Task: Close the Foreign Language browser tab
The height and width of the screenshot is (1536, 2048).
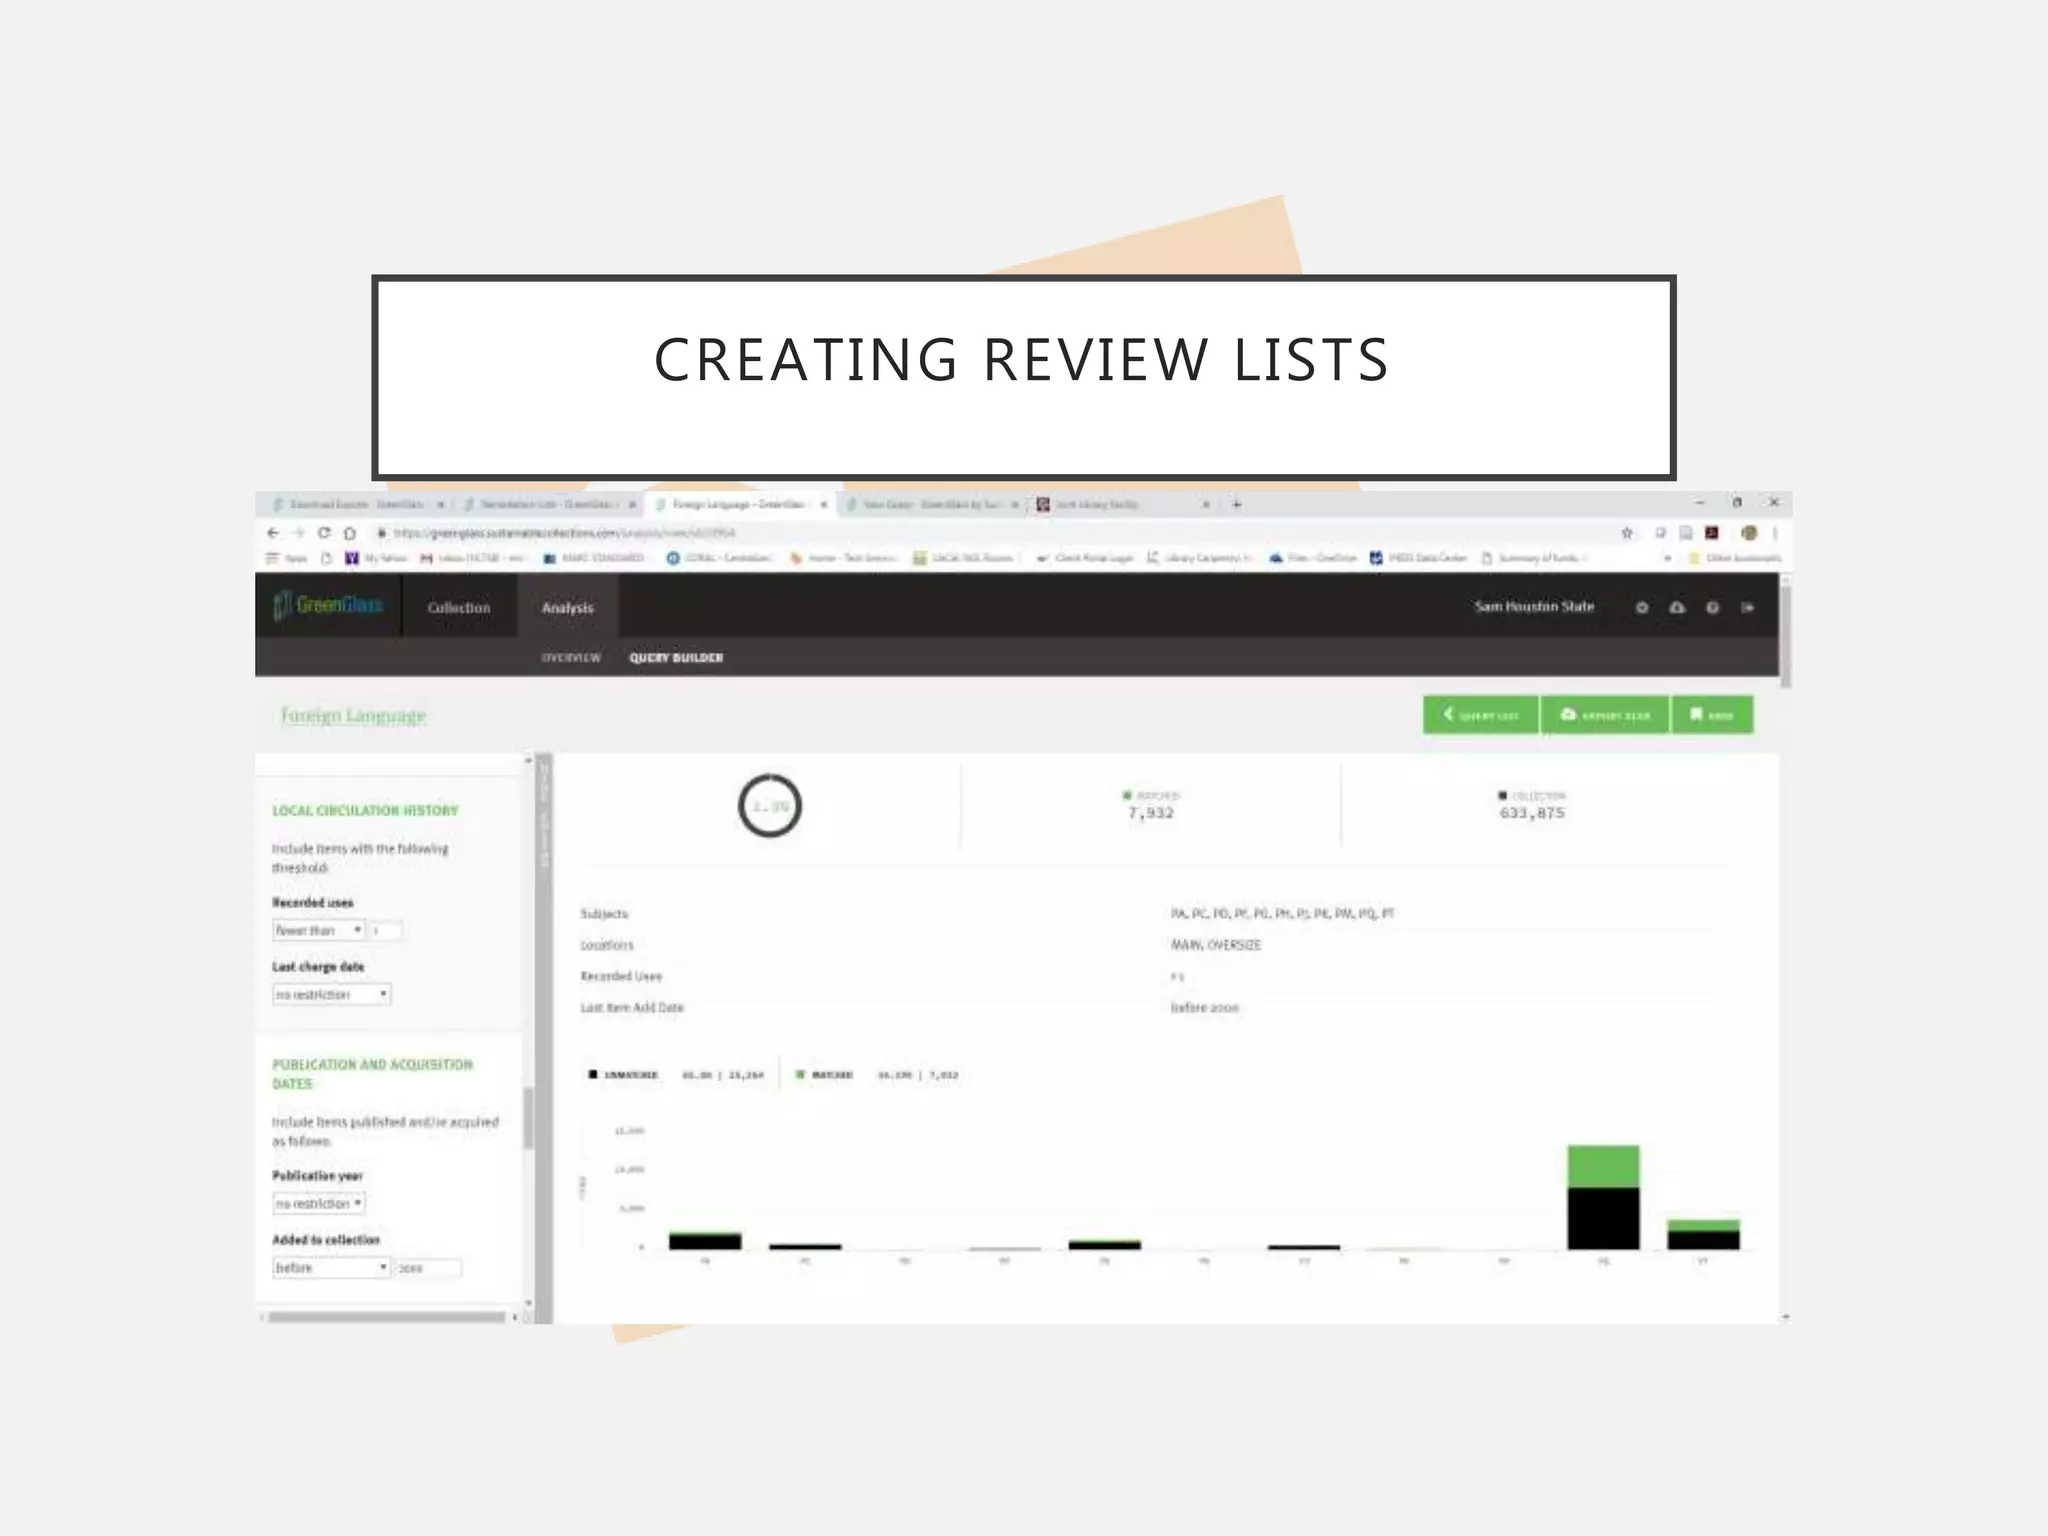Action: [824, 504]
